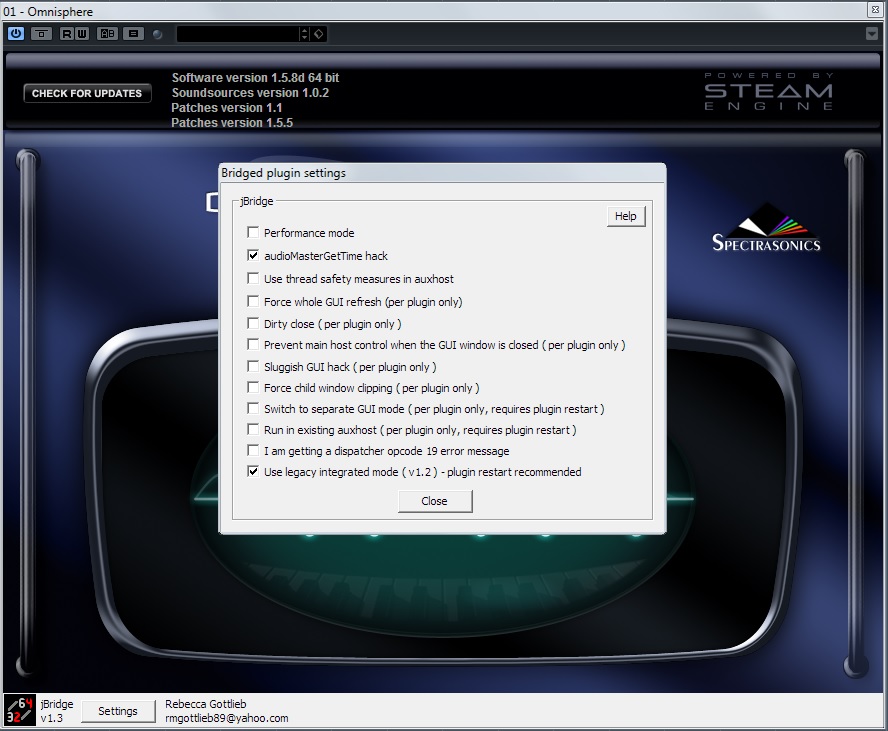Viewport: 888px width, 731px height.
Task: Close the Omnisphere plugin window
Action: (876, 9)
